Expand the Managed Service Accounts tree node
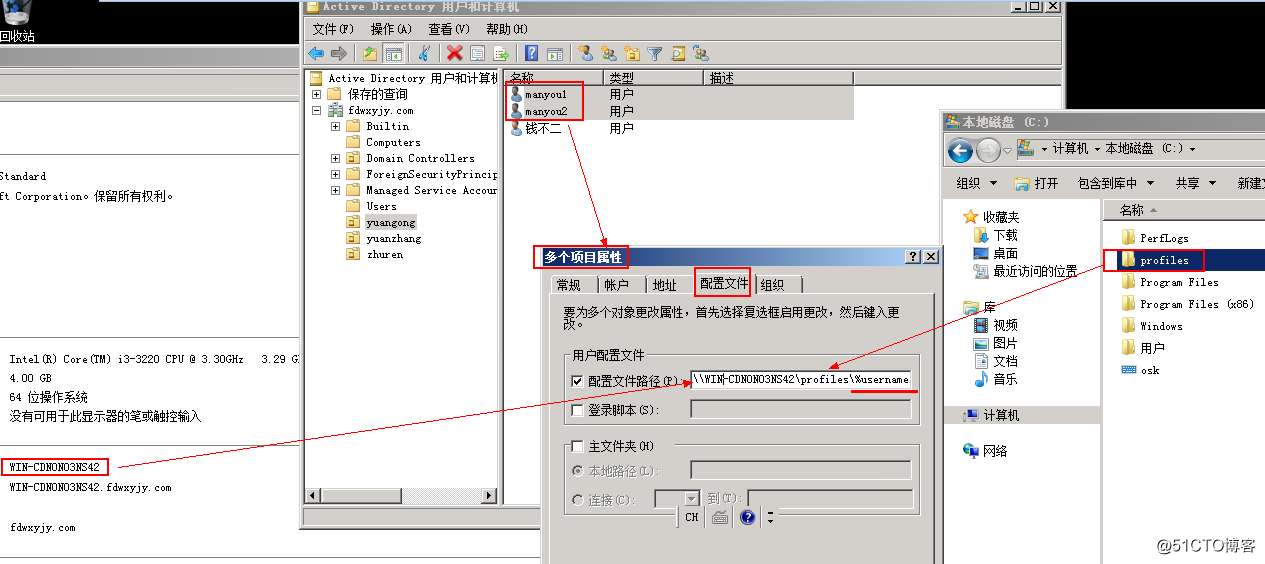 coord(336,190)
